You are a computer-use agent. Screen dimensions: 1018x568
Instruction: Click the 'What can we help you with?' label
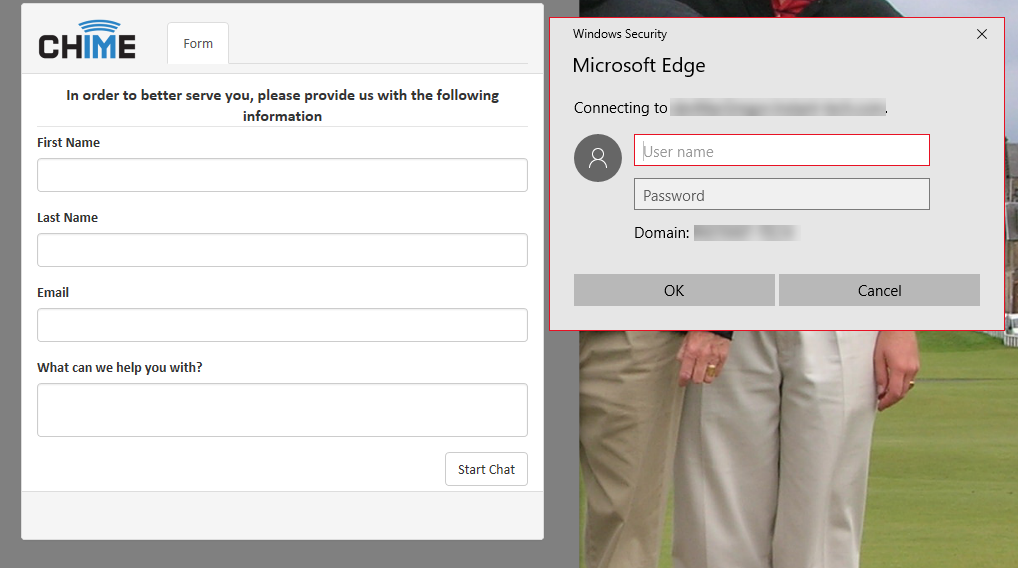pos(119,367)
